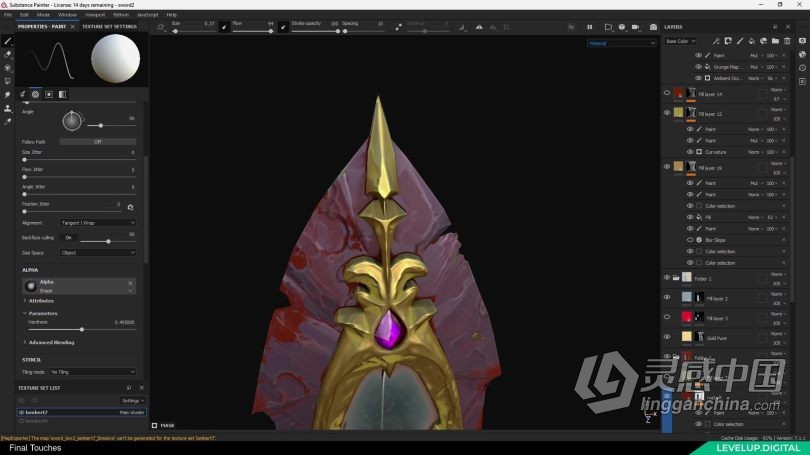Toggle visibility of Fill layer 16

coord(666,166)
